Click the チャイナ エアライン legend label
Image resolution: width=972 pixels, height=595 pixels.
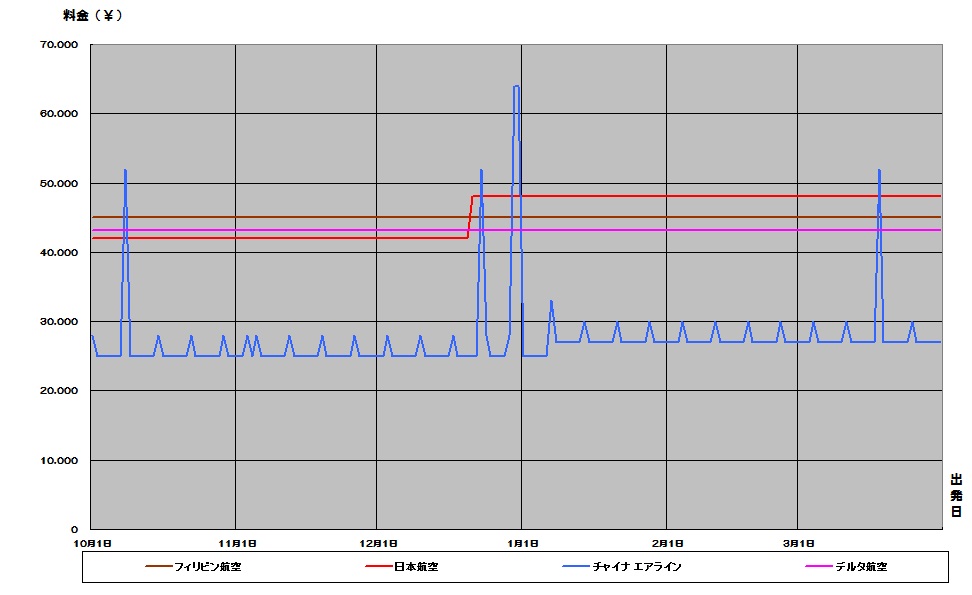pyautogui.click(x=637, y=567)
